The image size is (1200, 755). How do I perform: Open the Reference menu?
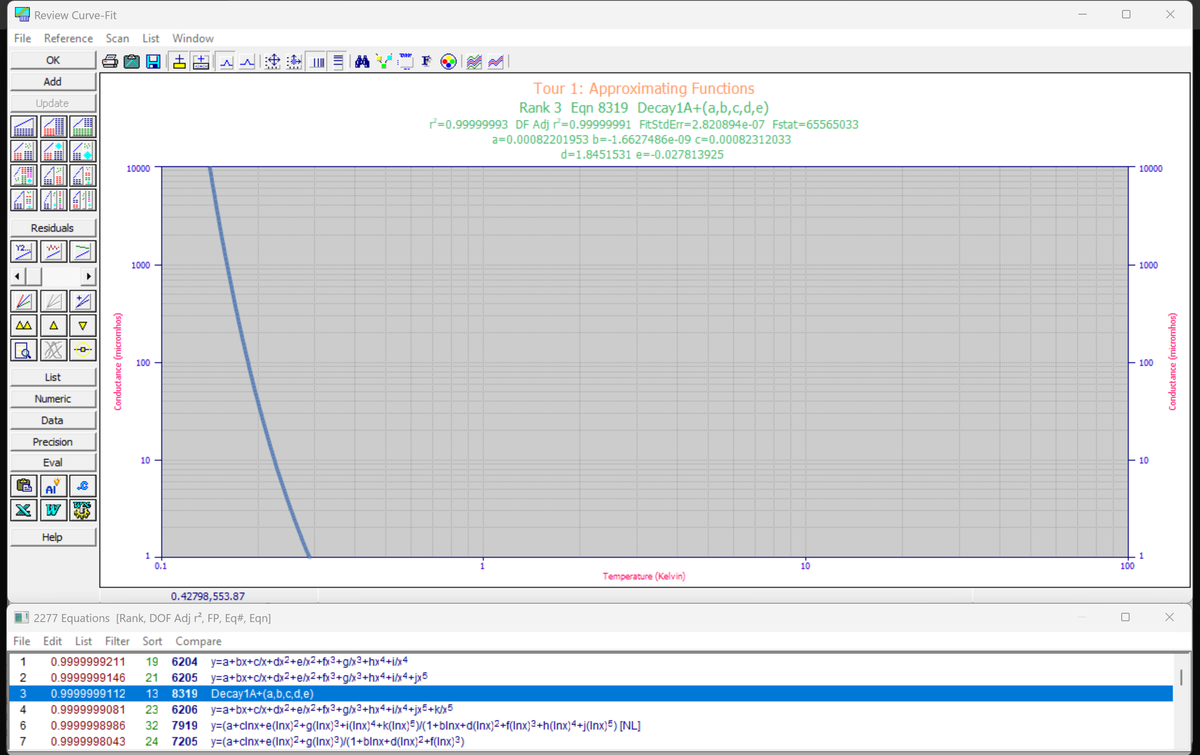click(x=68, y=38)
